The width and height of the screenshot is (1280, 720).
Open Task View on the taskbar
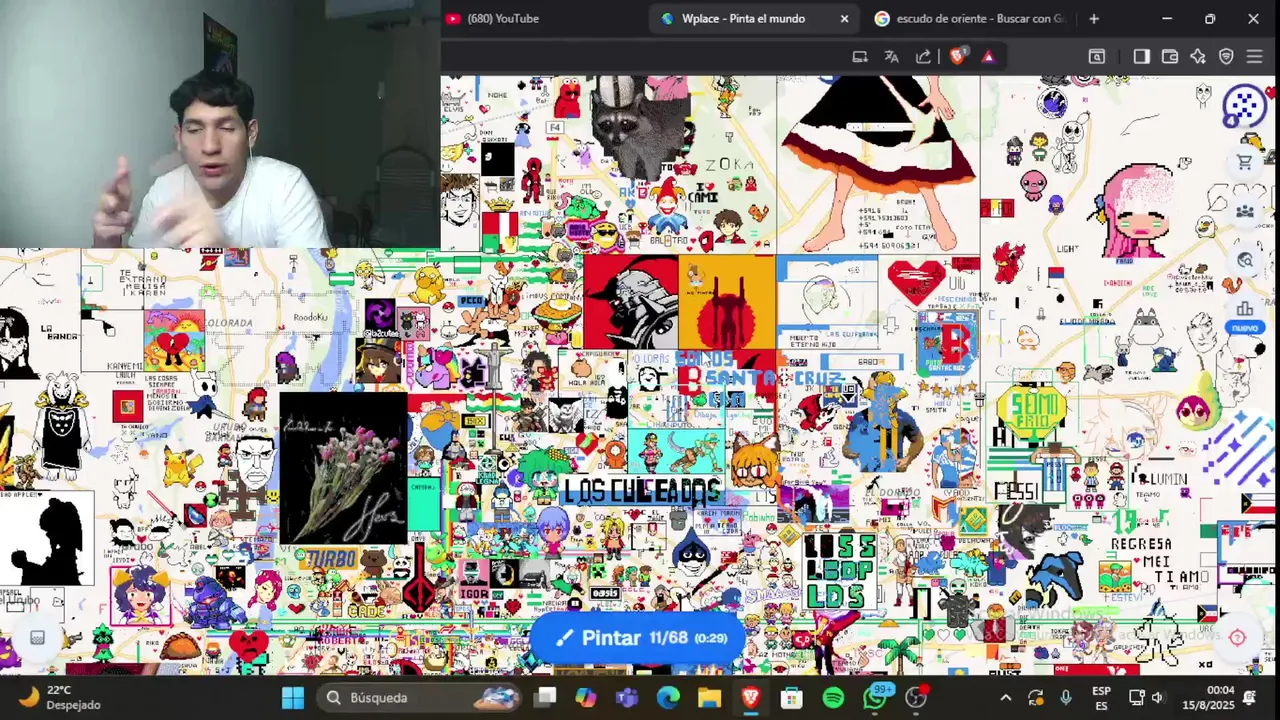tap(545, 697)
